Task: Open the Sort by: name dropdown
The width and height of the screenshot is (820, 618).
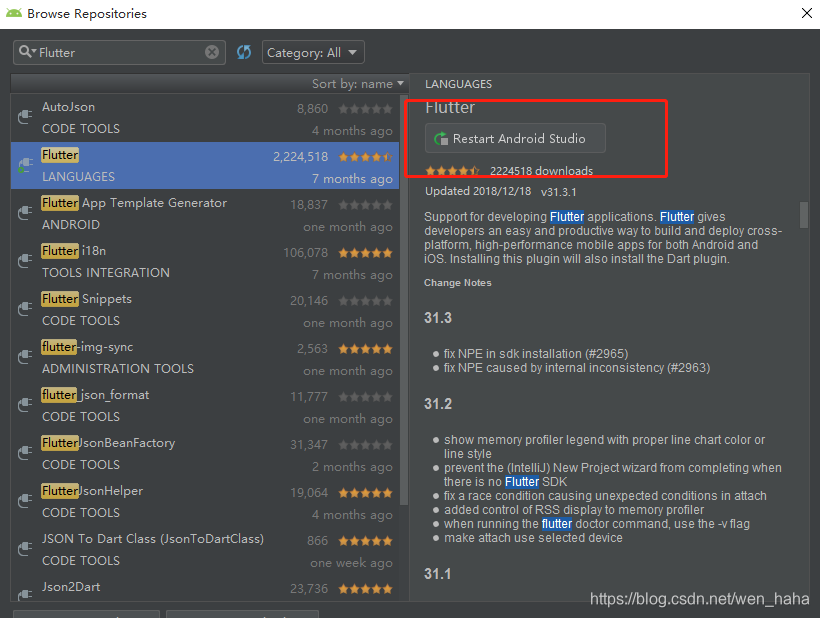Action: tap(358, 84)
